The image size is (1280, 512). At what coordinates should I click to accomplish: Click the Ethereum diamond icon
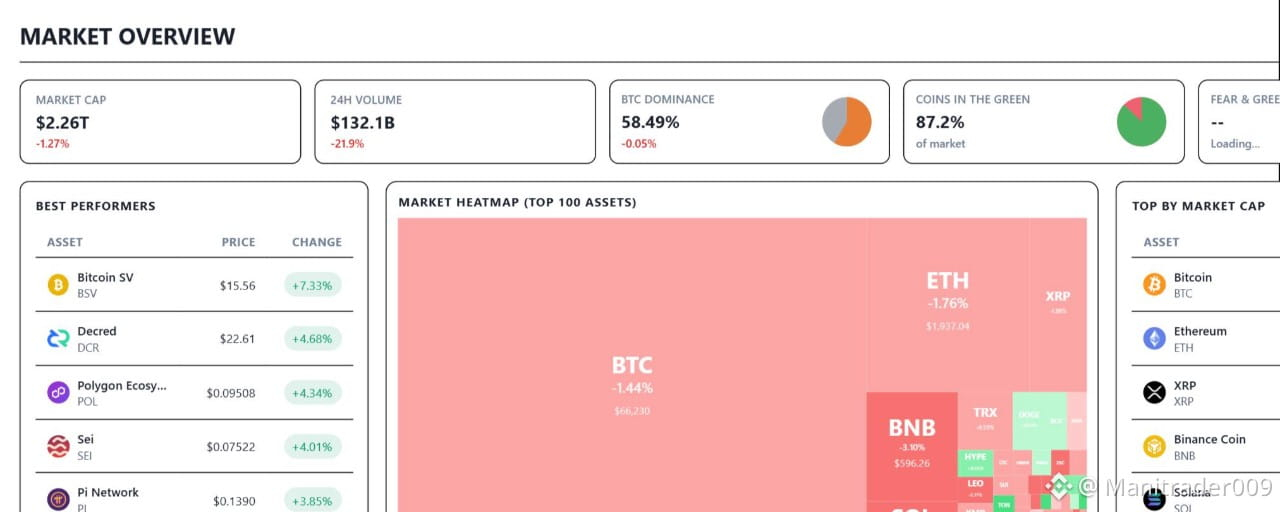(x=1154, y=339)
